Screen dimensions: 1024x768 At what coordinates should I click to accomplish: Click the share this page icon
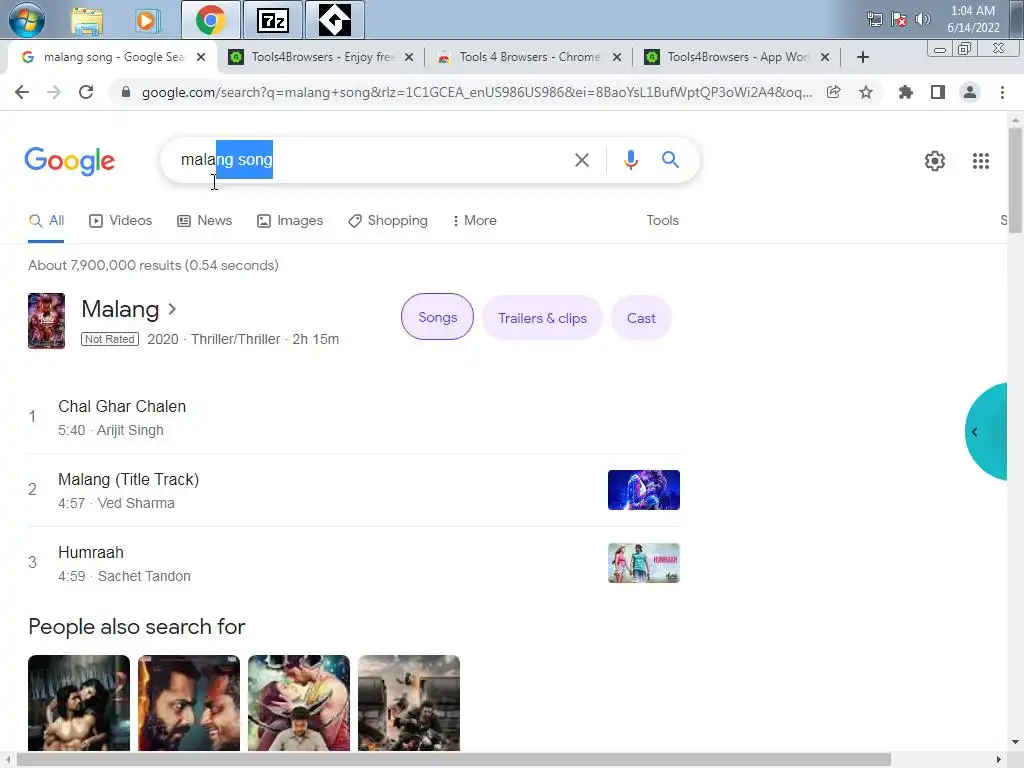click(833, 92)
